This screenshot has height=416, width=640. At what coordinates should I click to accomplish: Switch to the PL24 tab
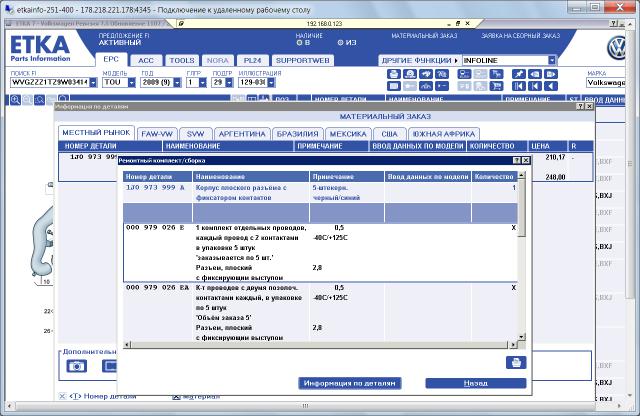pyautogui.click(x=252, y=61)
